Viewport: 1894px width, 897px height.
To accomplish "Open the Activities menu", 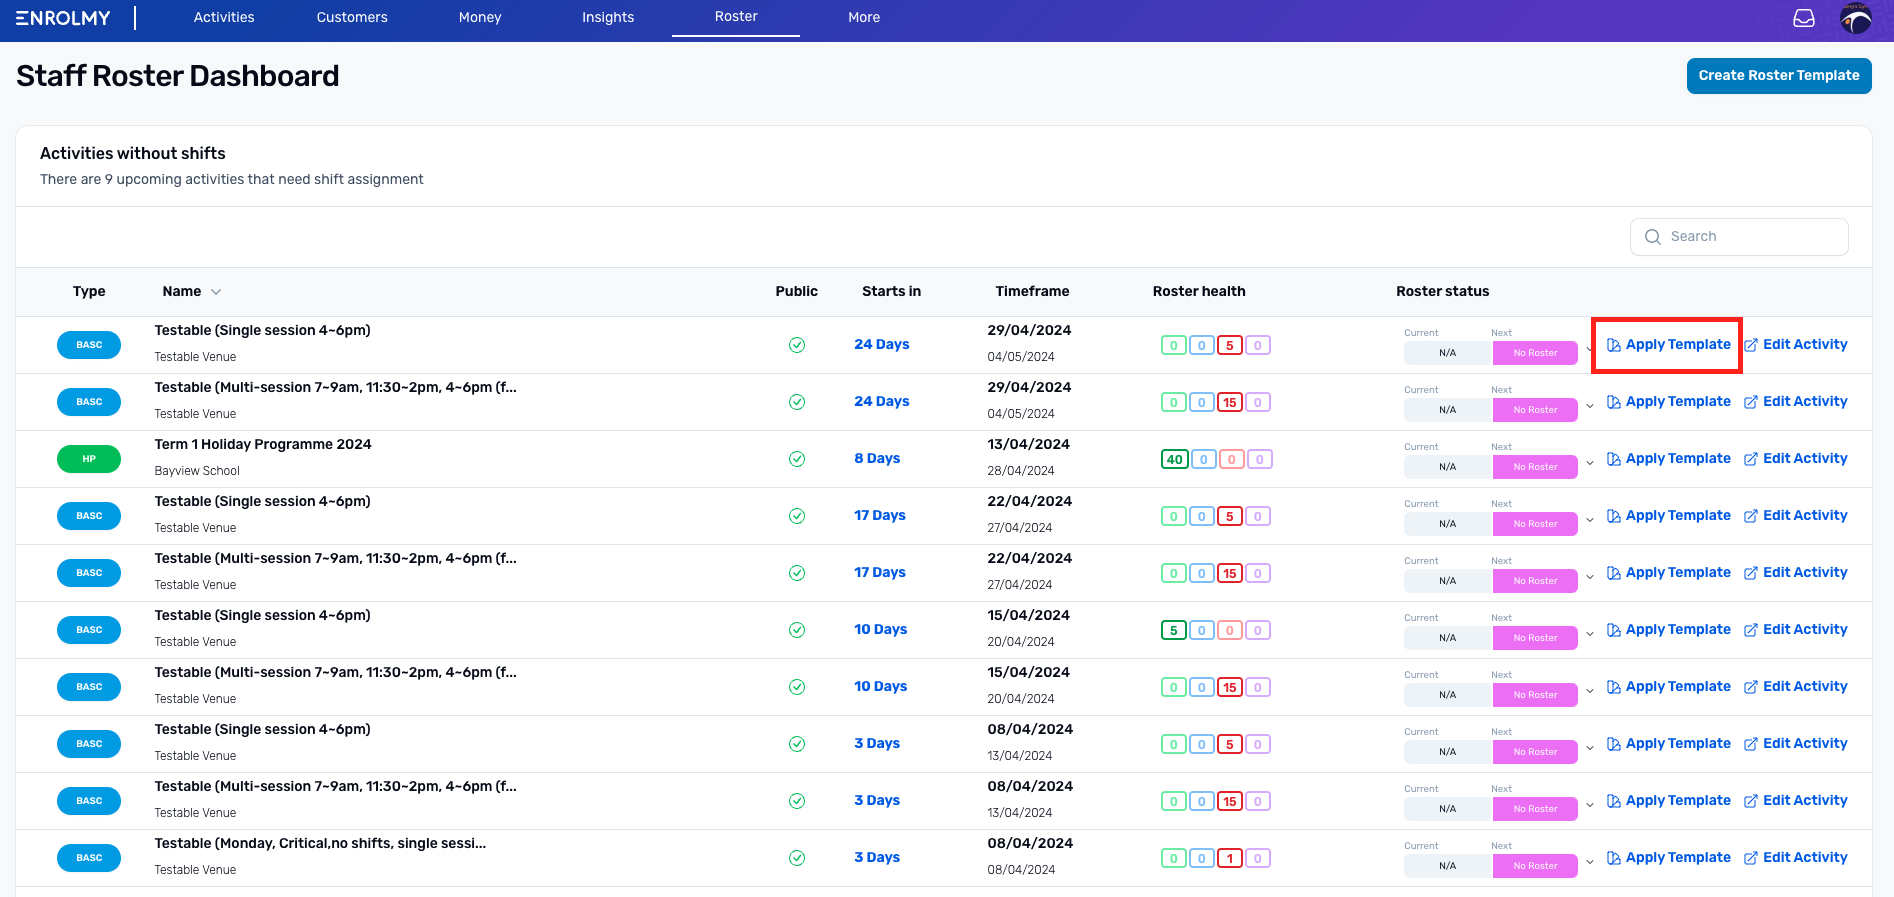I will pyautogui.click(x=224, y=17).
